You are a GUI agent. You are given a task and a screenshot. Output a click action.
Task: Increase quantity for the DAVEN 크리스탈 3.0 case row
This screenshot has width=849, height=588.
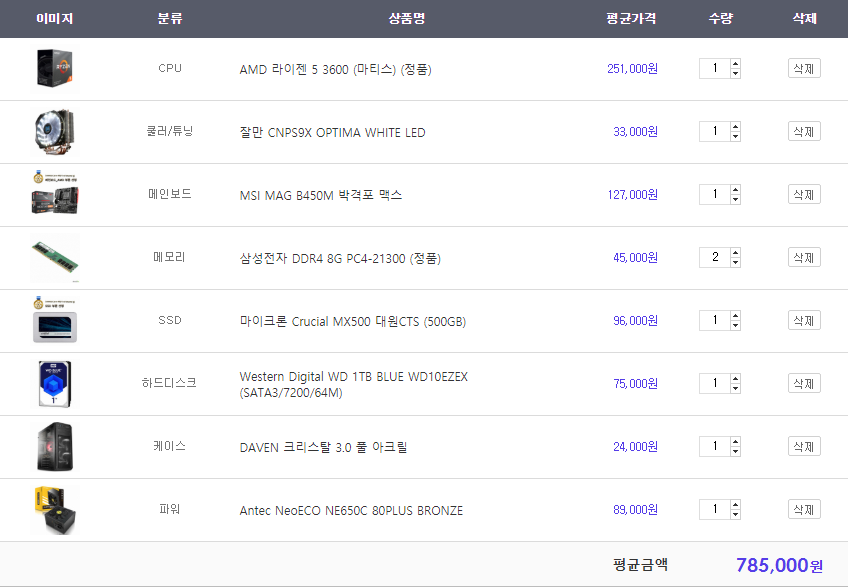[x=735, y=441]
